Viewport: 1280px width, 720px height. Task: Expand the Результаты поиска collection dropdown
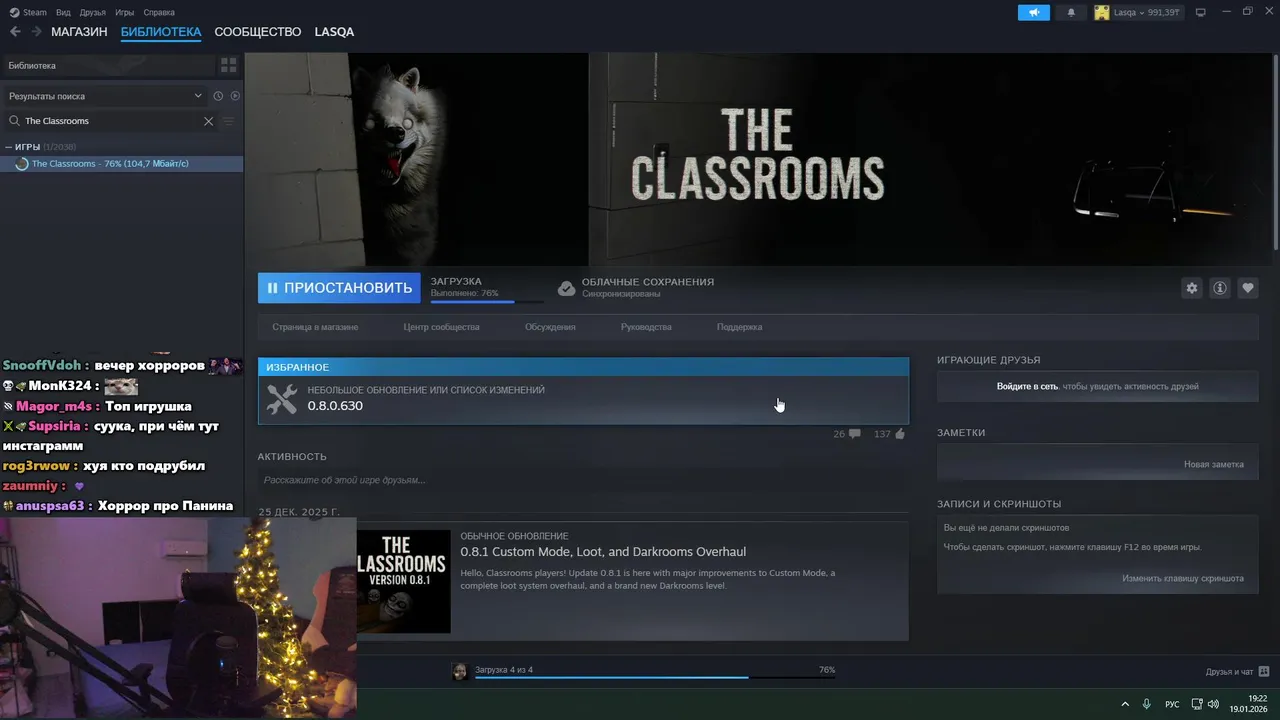click(198, 96)
